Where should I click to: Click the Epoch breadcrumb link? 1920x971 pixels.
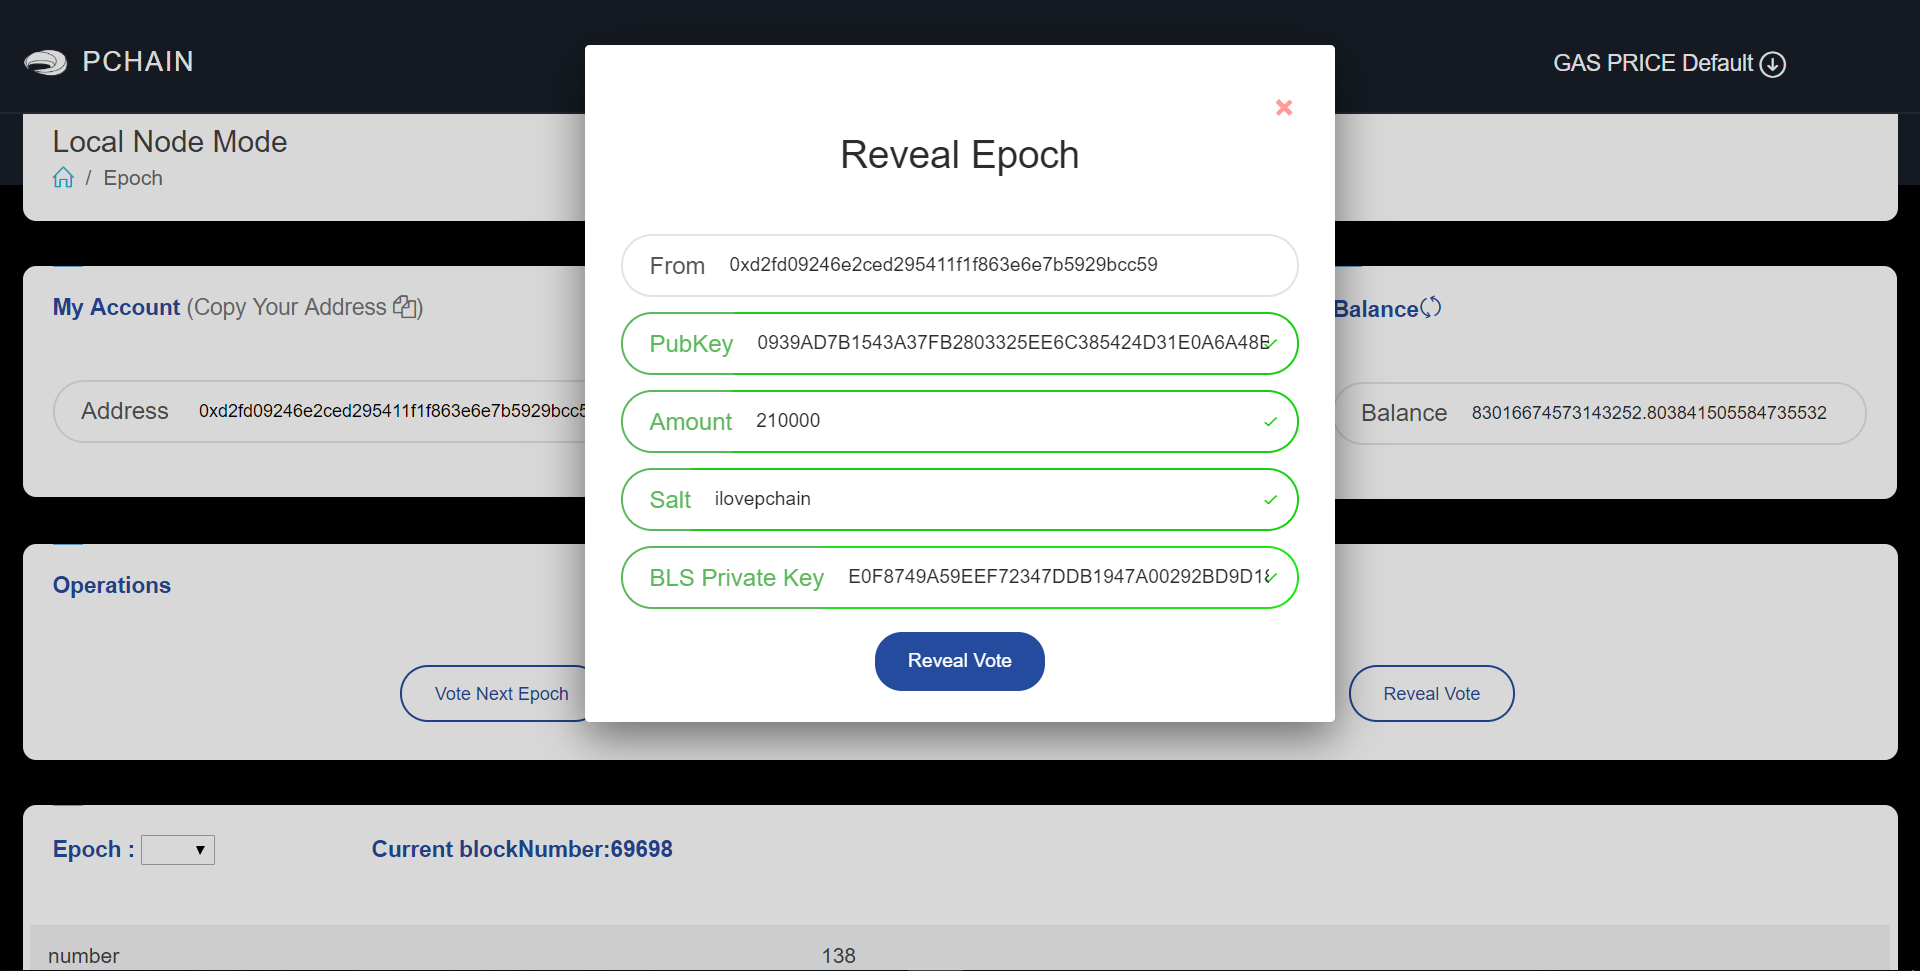click(133, 178)
